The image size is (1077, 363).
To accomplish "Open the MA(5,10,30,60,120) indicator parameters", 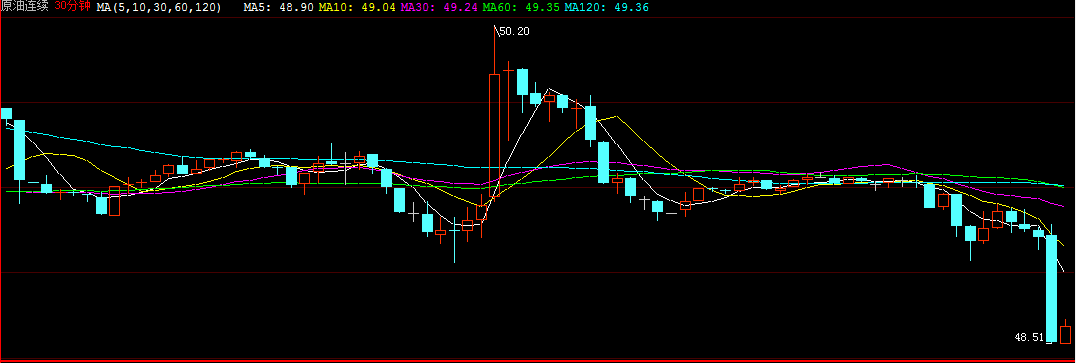I will pyautogui.click(x=159, y=8).
